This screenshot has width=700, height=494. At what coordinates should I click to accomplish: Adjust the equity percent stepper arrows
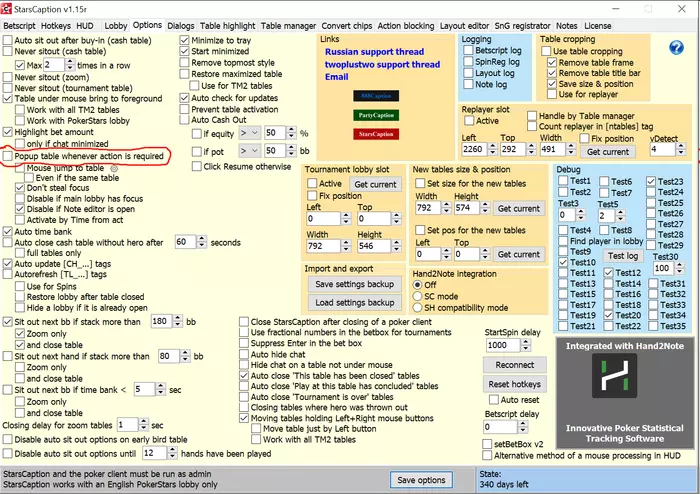click(x=291, y=133)
